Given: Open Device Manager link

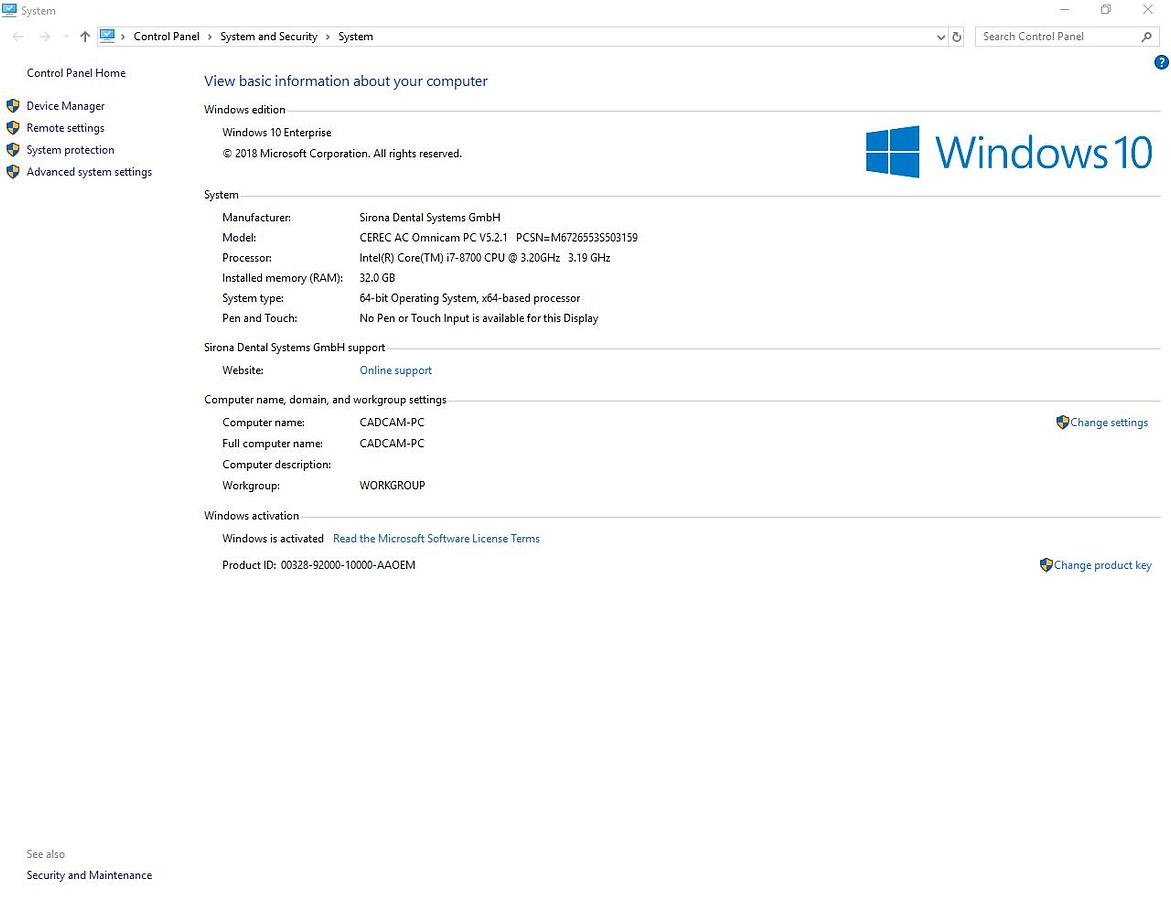Looking at the screenshot, I should tap(66, 106).
